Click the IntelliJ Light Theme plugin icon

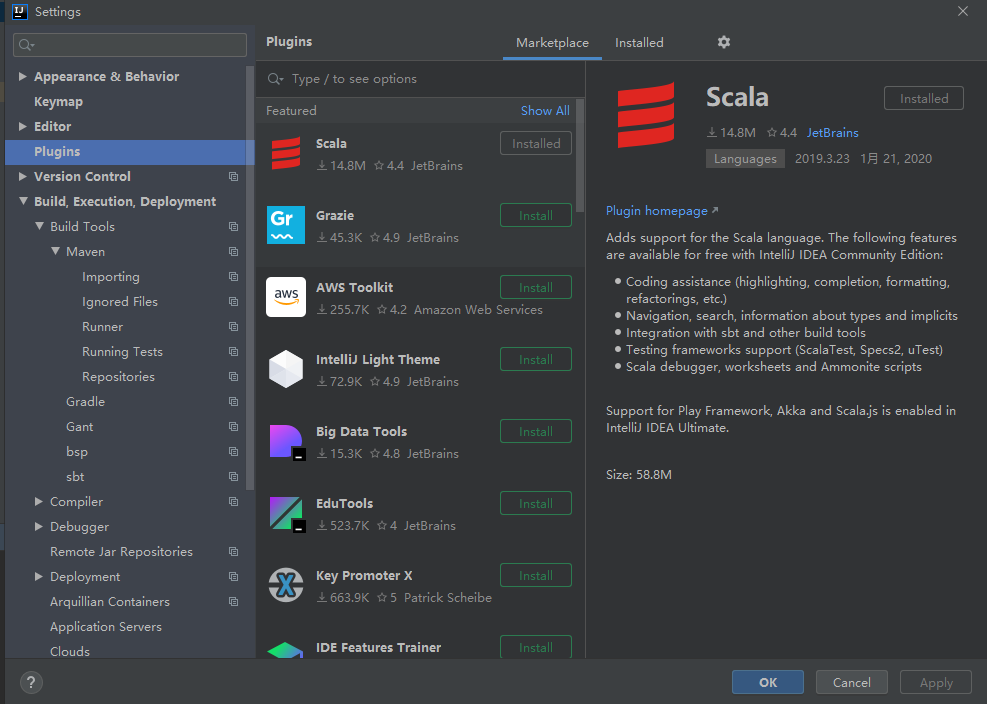(x=286, y=369)
